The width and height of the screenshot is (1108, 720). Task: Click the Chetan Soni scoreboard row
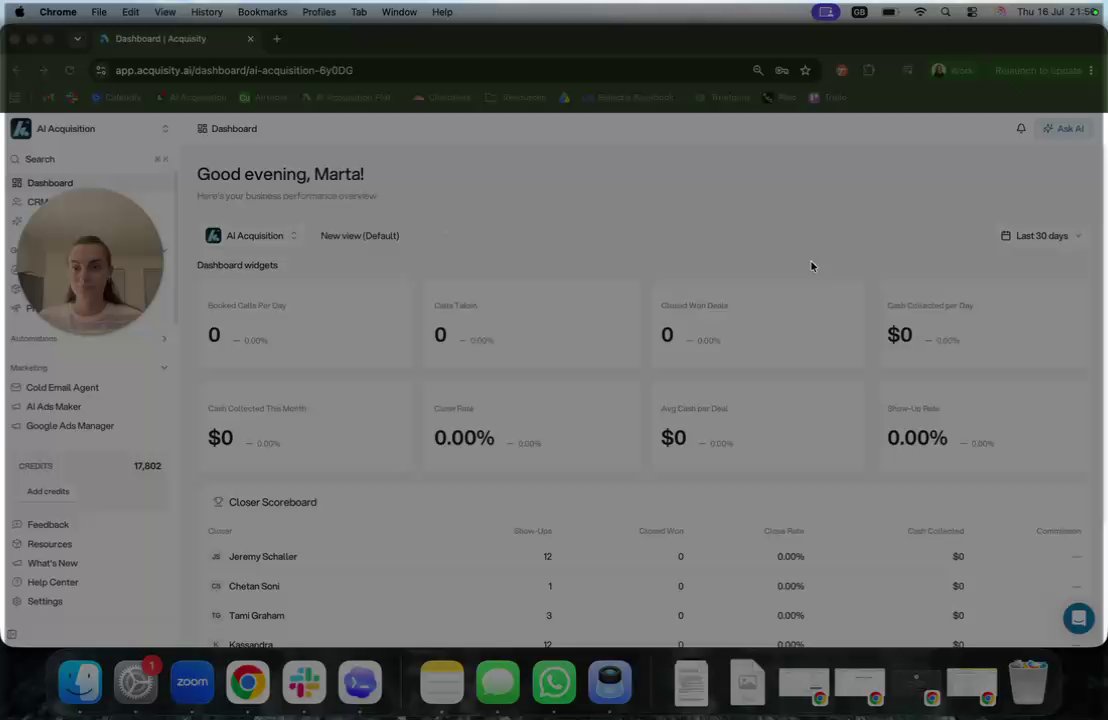pos(644,586)
